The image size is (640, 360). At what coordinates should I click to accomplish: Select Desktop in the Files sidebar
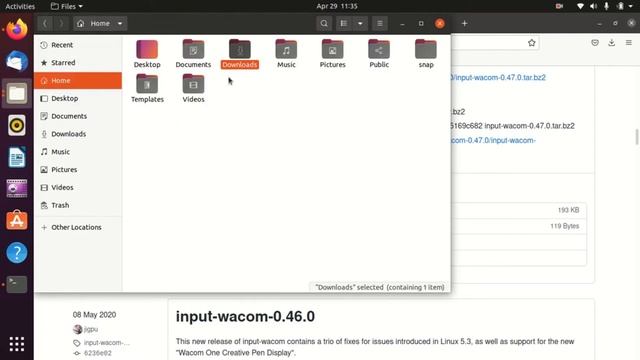(x=78, y=98)
